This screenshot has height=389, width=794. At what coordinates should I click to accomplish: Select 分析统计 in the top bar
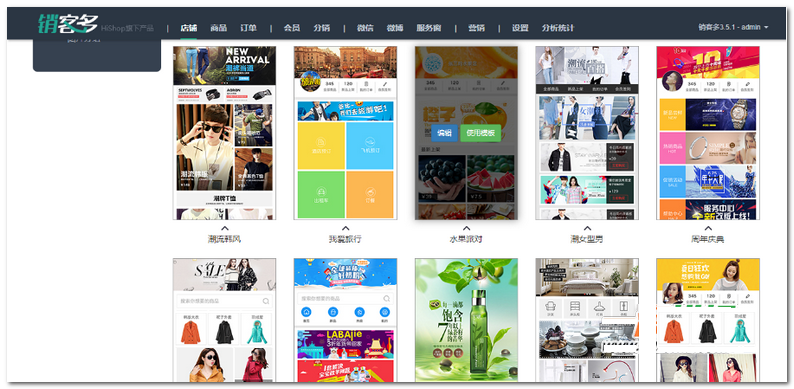point(558,28)
